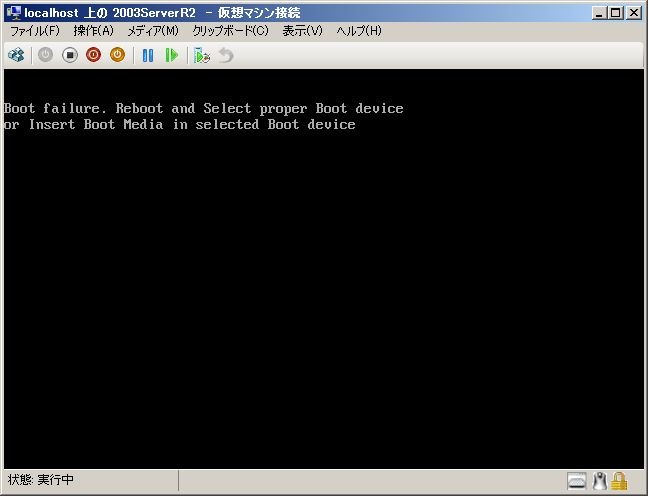Pause the virtual machine
The height and width of the screenshot is (496, 648).
[148, 55]
